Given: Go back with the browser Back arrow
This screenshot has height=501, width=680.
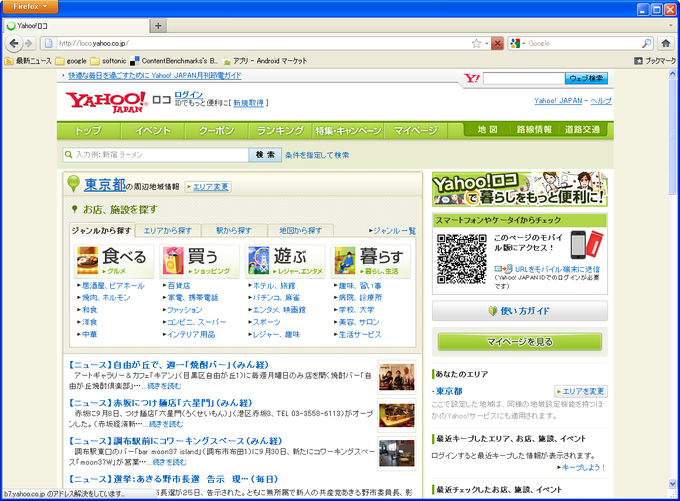Looking at the screenshot, I should click(14, 43).
